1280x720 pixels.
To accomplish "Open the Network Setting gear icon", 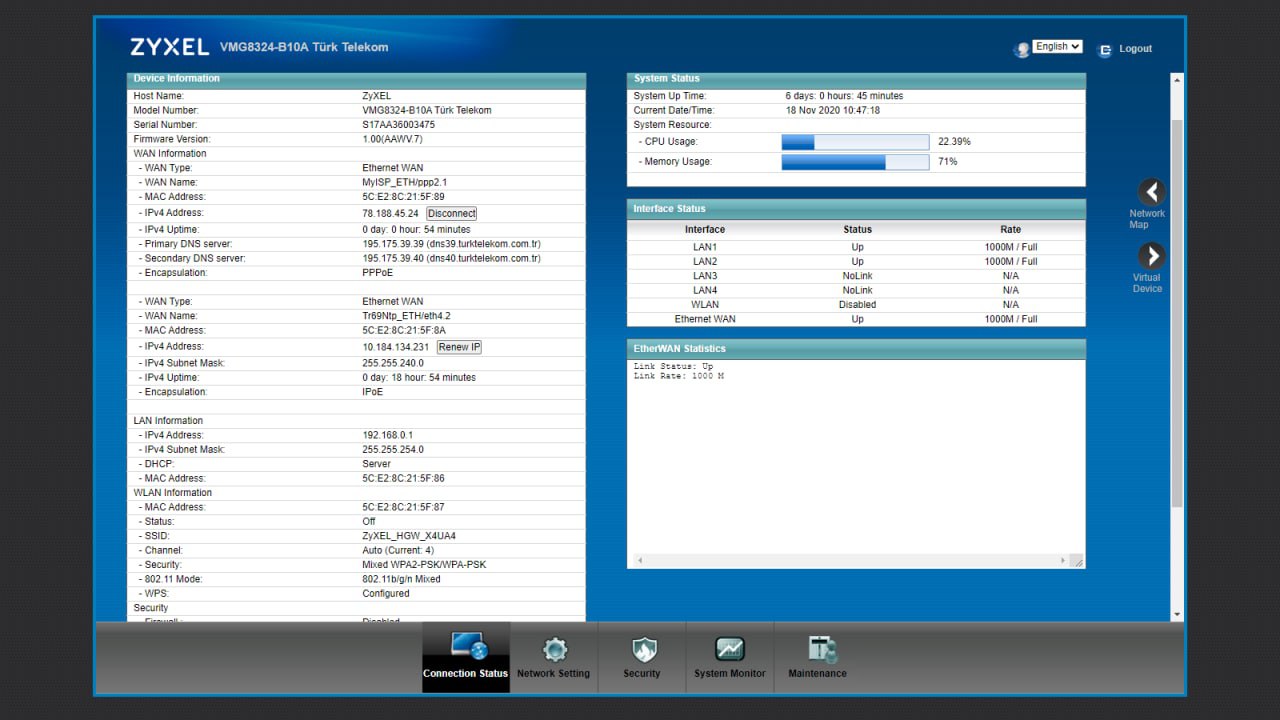I will click(555, 650).
